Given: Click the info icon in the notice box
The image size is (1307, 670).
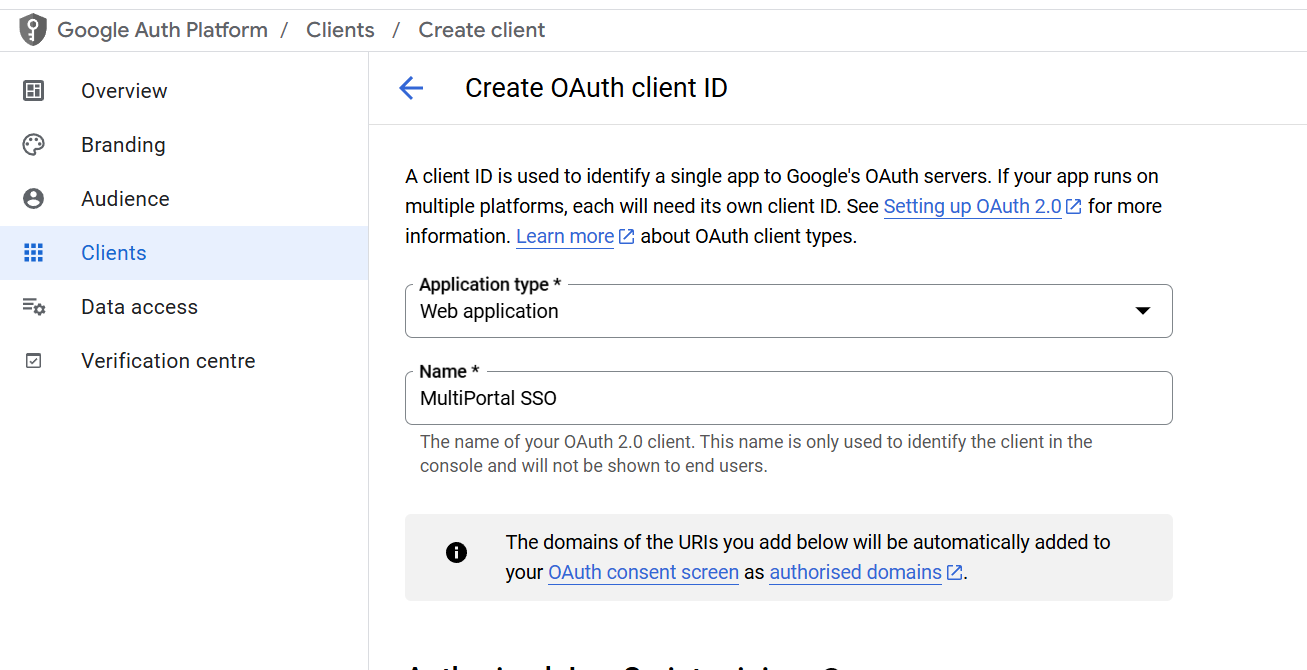Looking at the screenshot, I should point(456,552).
